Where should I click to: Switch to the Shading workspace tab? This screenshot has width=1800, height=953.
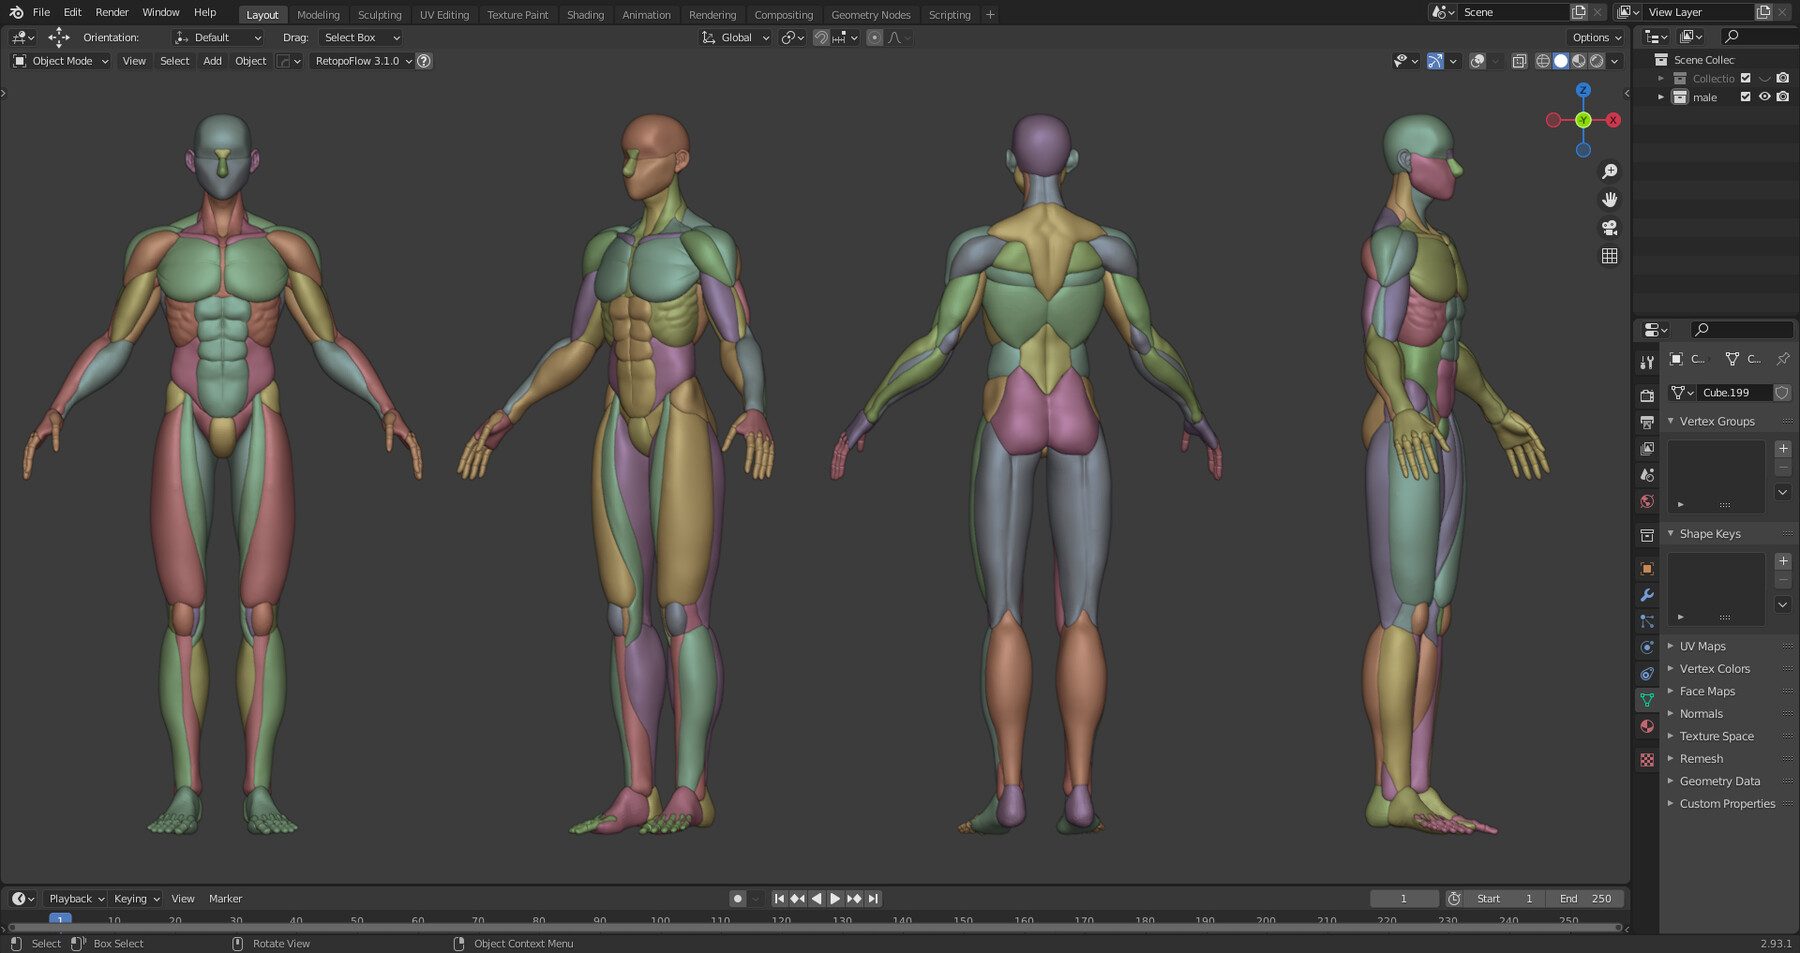click(585, 15)
